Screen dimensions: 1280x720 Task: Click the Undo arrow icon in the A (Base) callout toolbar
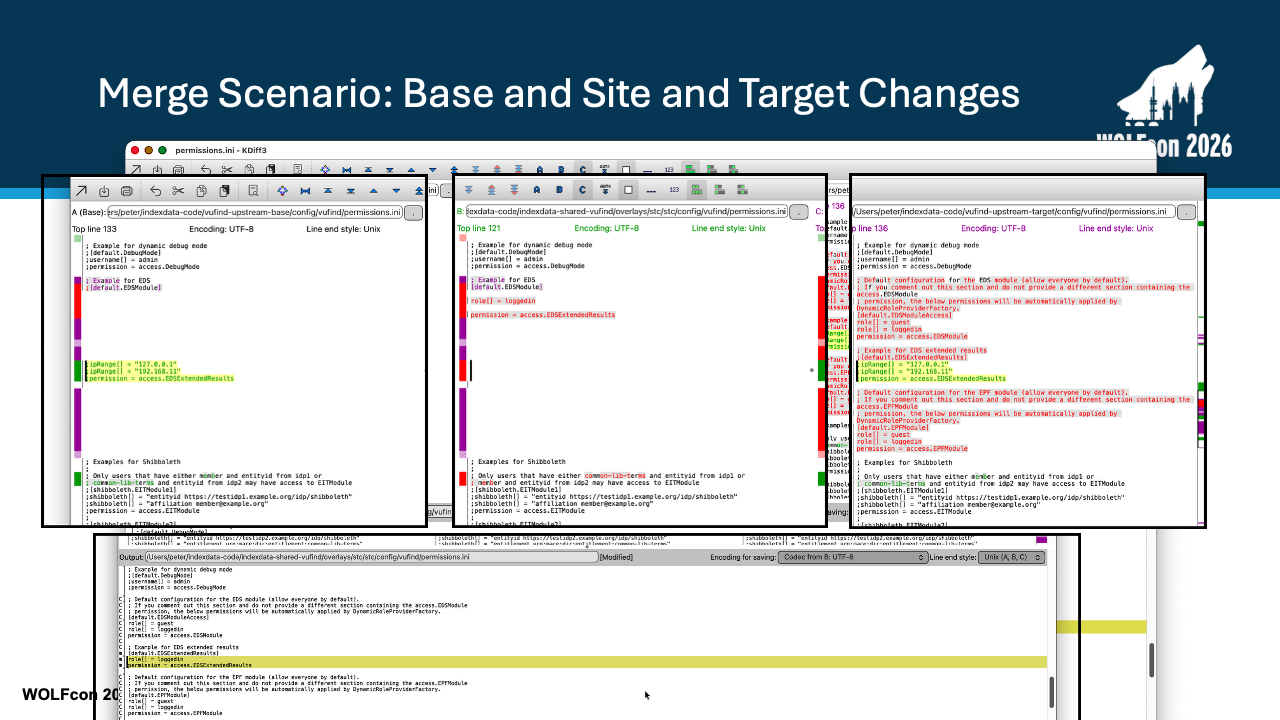pos(155,191)
